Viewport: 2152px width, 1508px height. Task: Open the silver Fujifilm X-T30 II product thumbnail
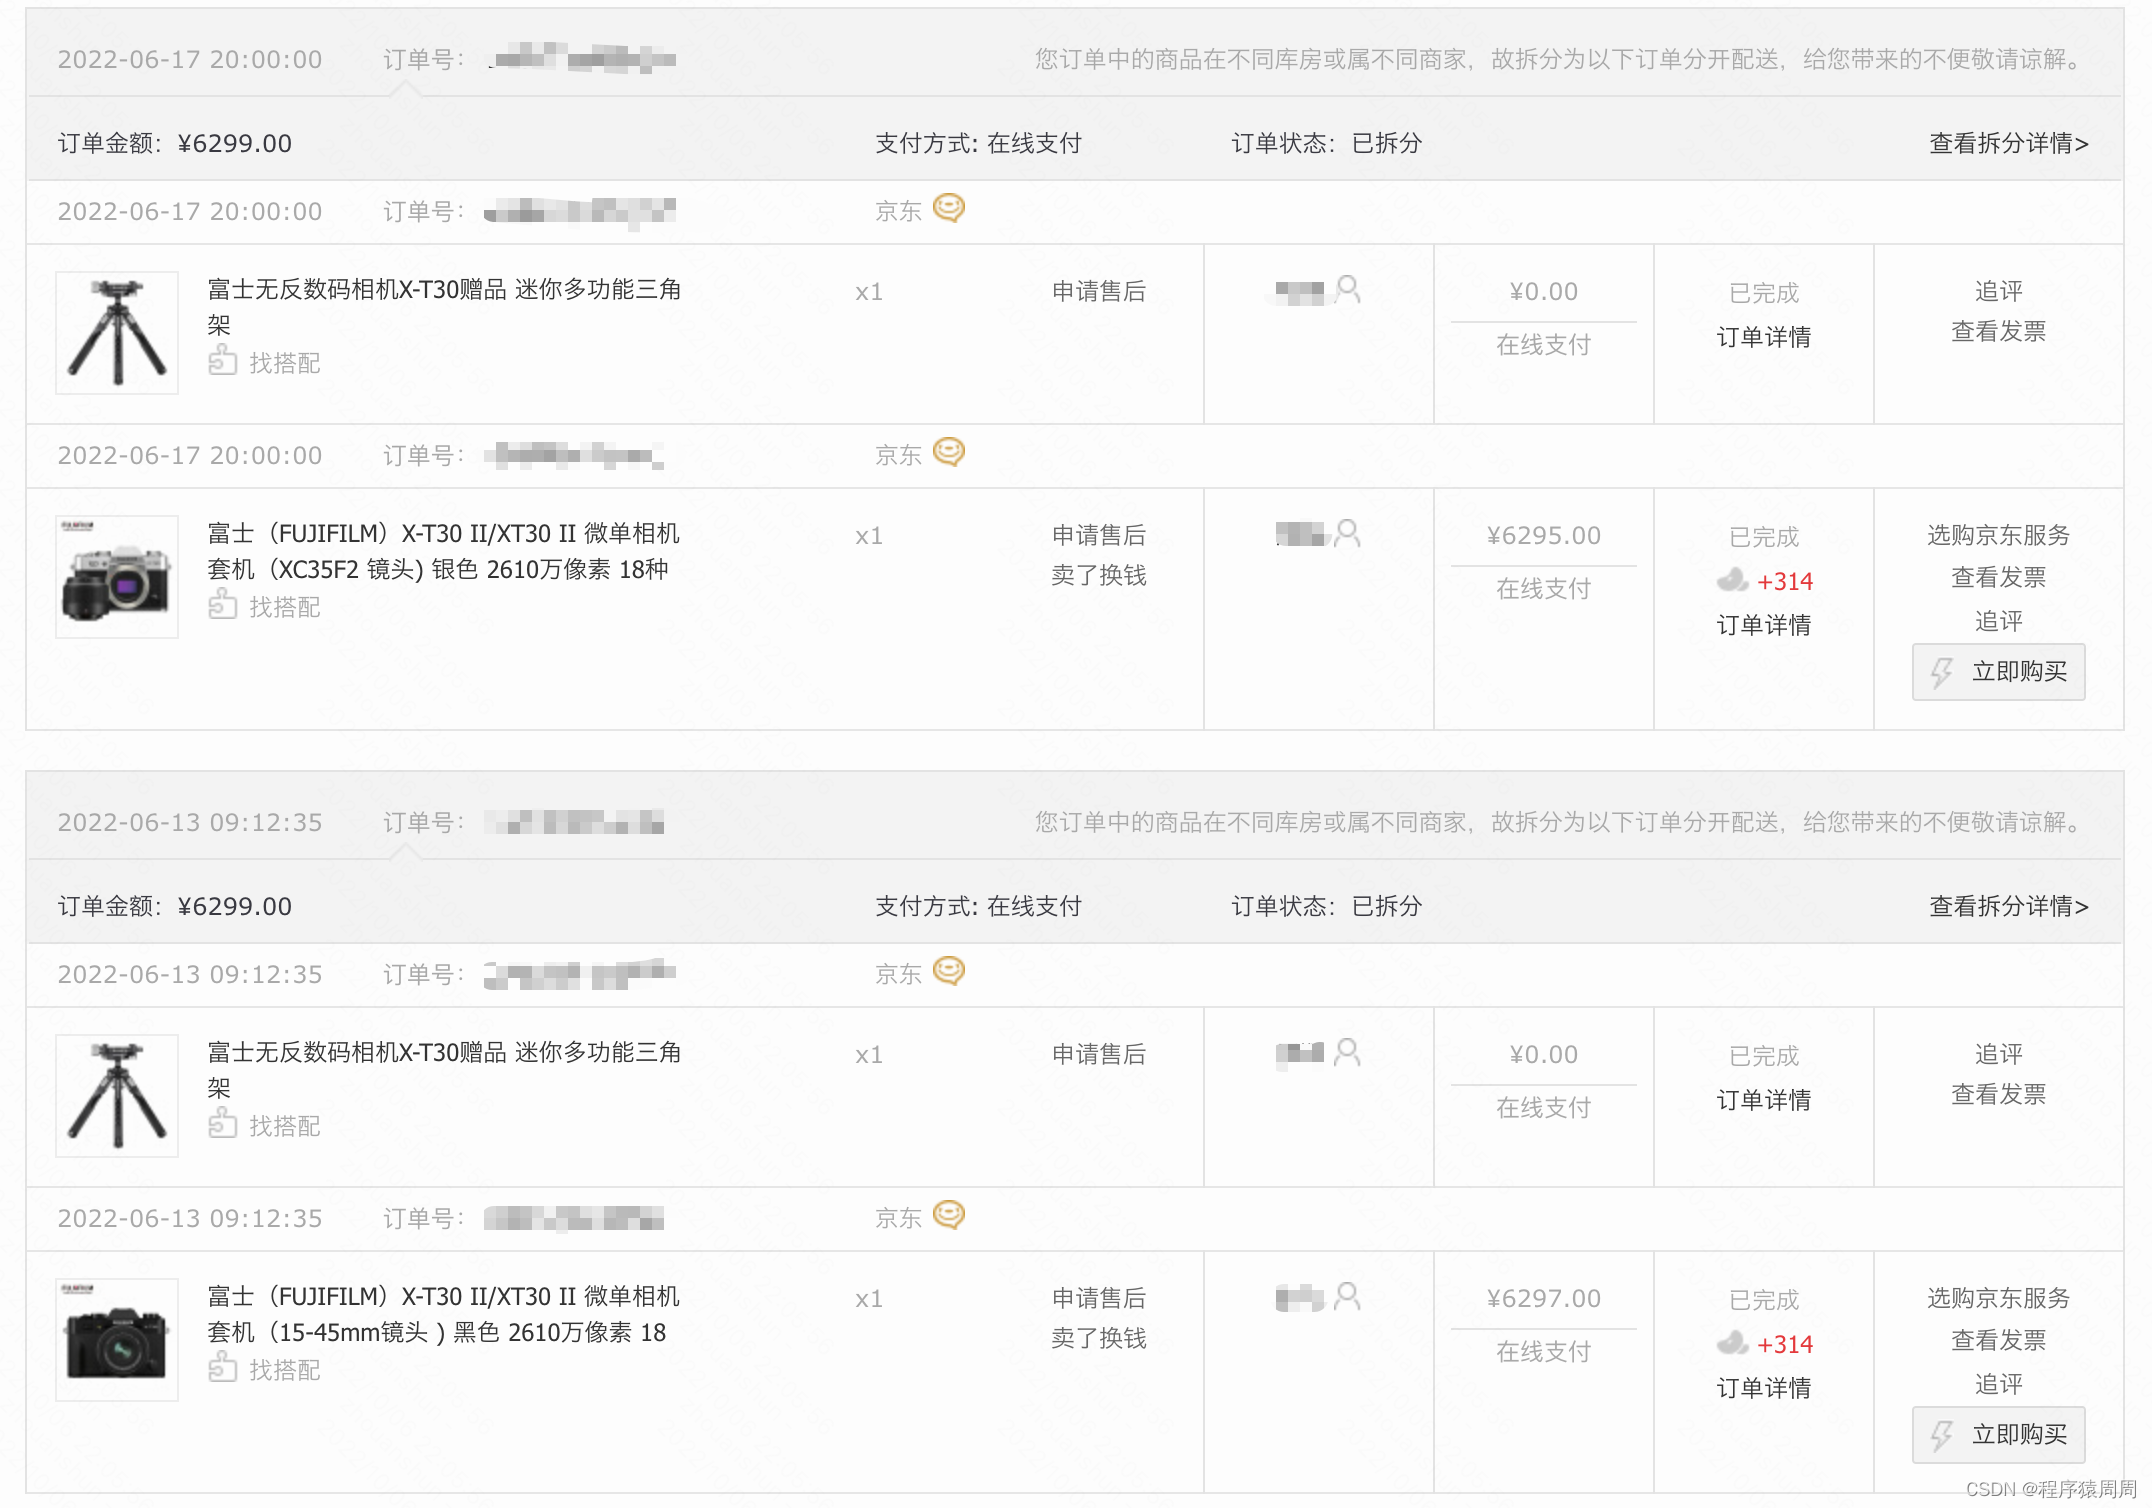117,577
